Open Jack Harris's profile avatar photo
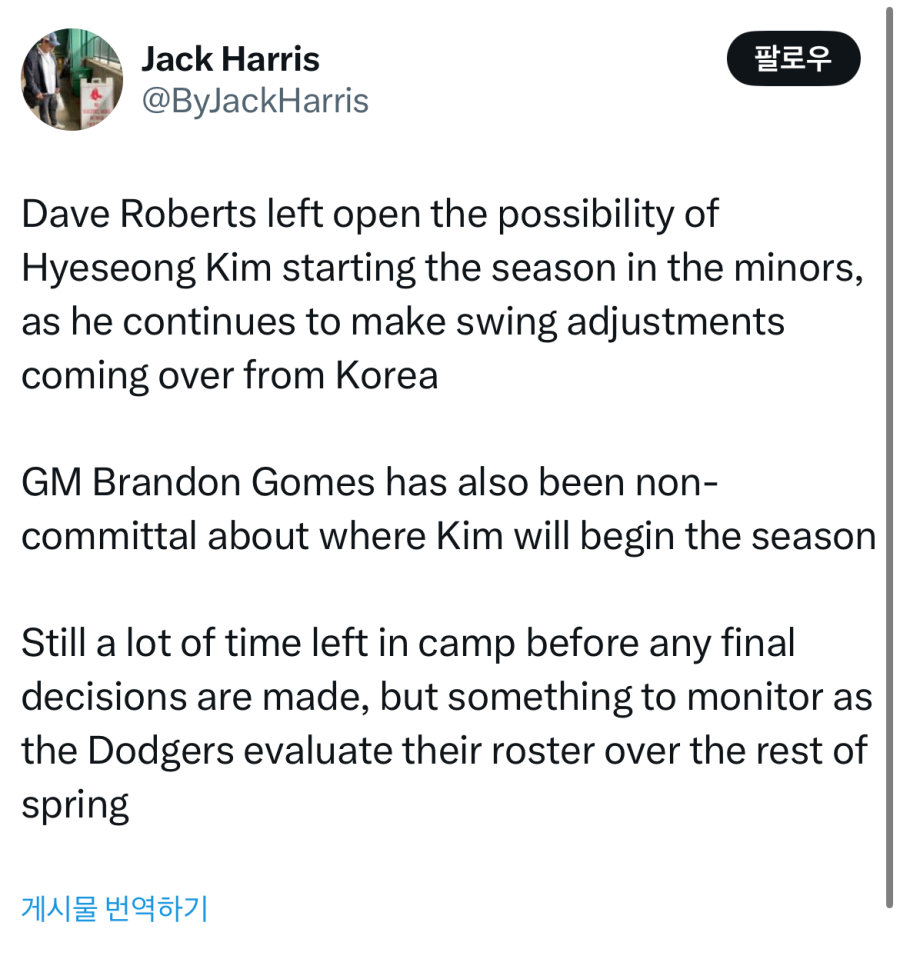Image resolution: width=900 pixels, height=959 pixels. click(x=72, y=80)
